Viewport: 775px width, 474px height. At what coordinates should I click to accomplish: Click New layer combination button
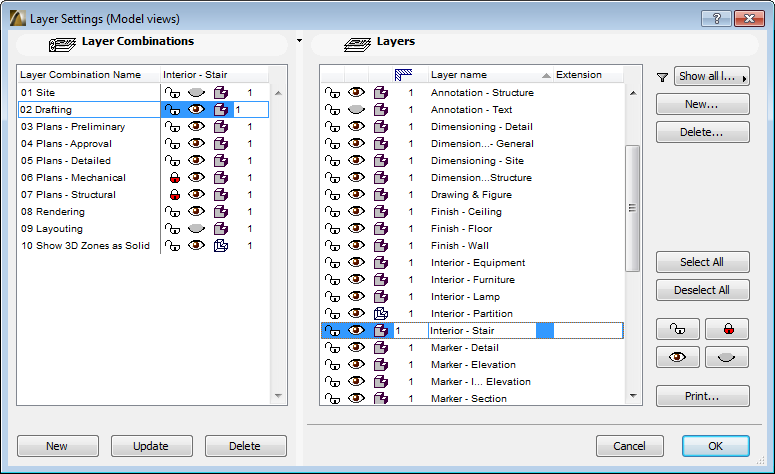[x=58, y=446]
